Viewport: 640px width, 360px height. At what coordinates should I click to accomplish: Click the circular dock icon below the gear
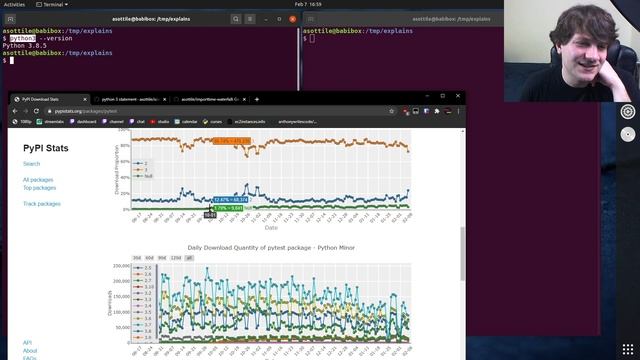click(628, 134)
